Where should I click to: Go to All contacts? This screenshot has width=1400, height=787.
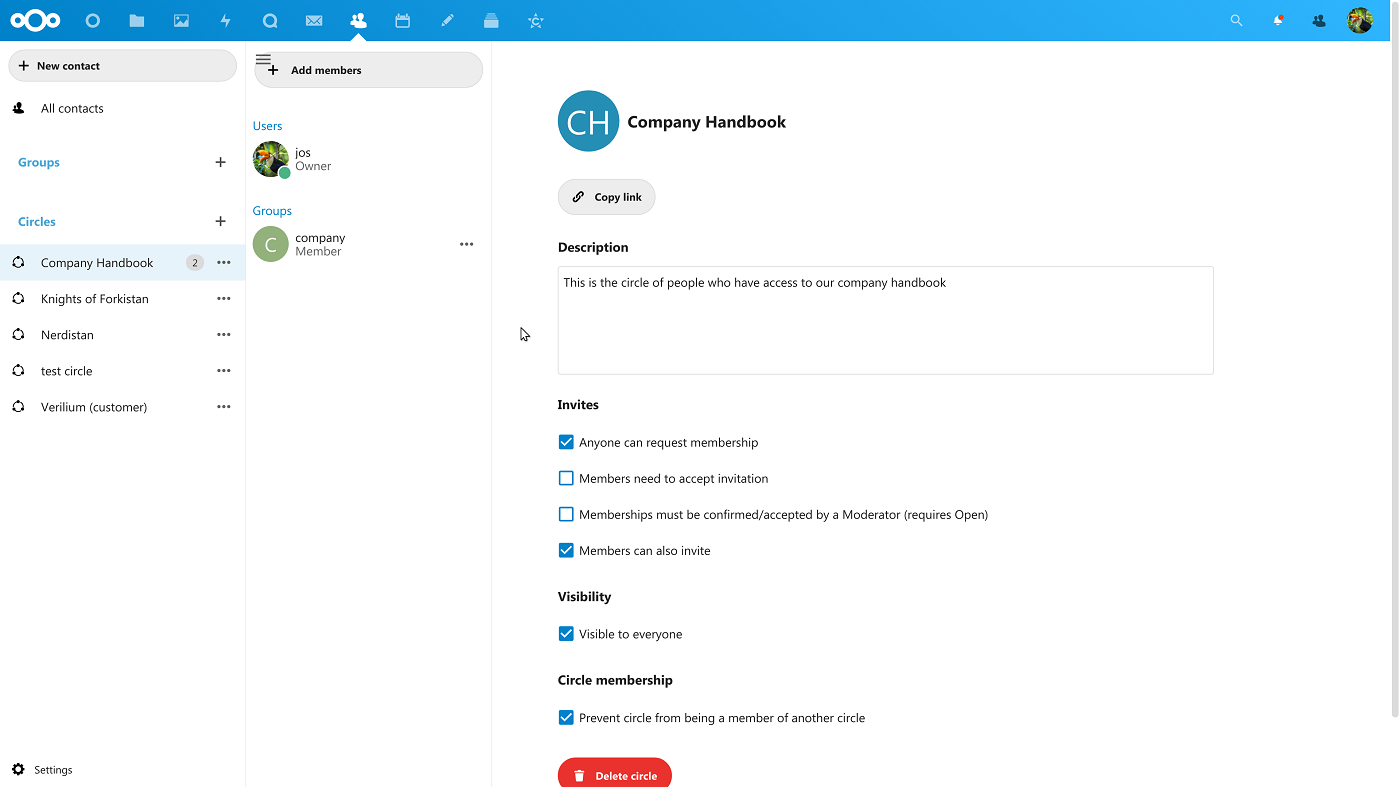pyautogui.click(x=70, y=107)
